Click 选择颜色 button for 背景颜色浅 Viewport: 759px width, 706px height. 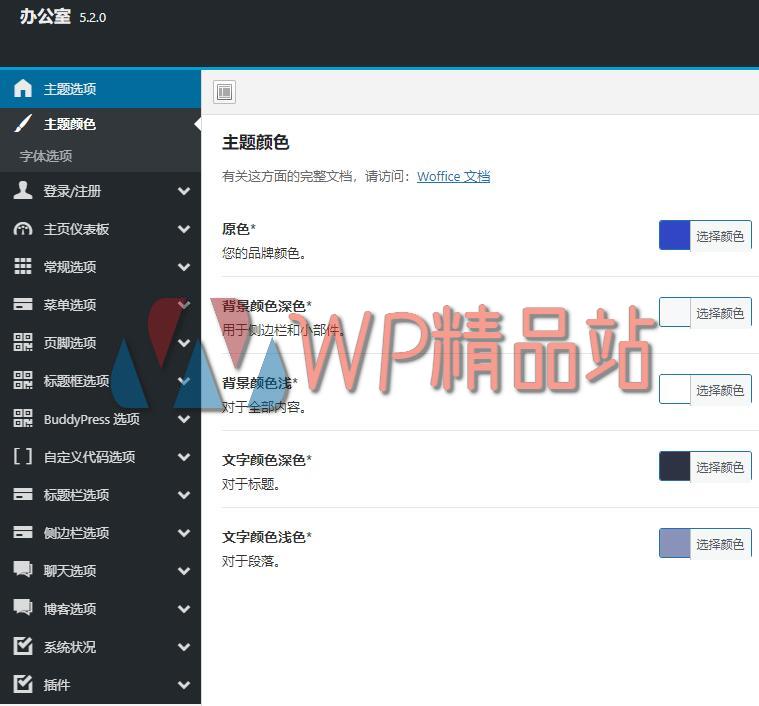(x=720, y=390)
